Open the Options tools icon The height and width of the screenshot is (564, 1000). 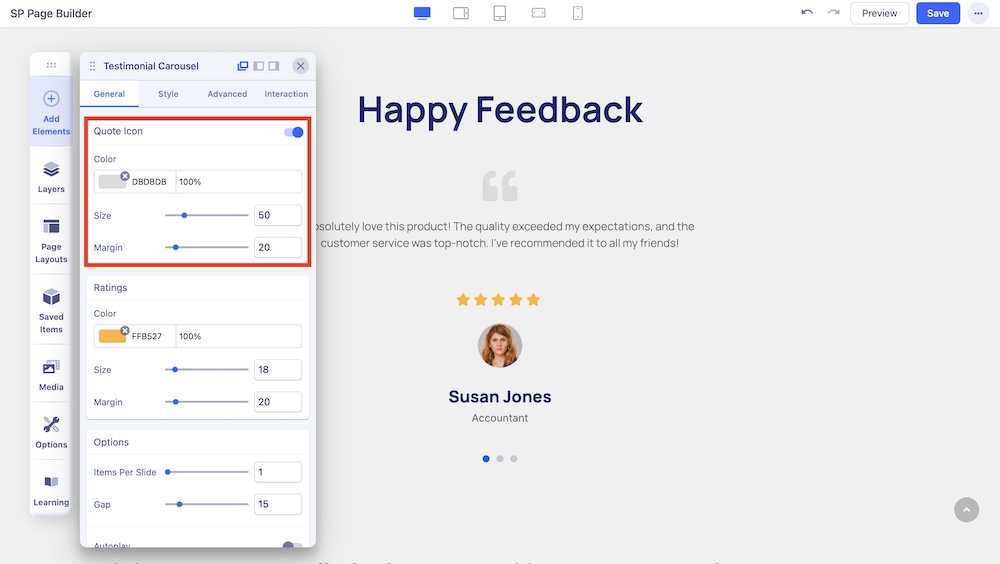pyautogui.click(x=51, y=432)
